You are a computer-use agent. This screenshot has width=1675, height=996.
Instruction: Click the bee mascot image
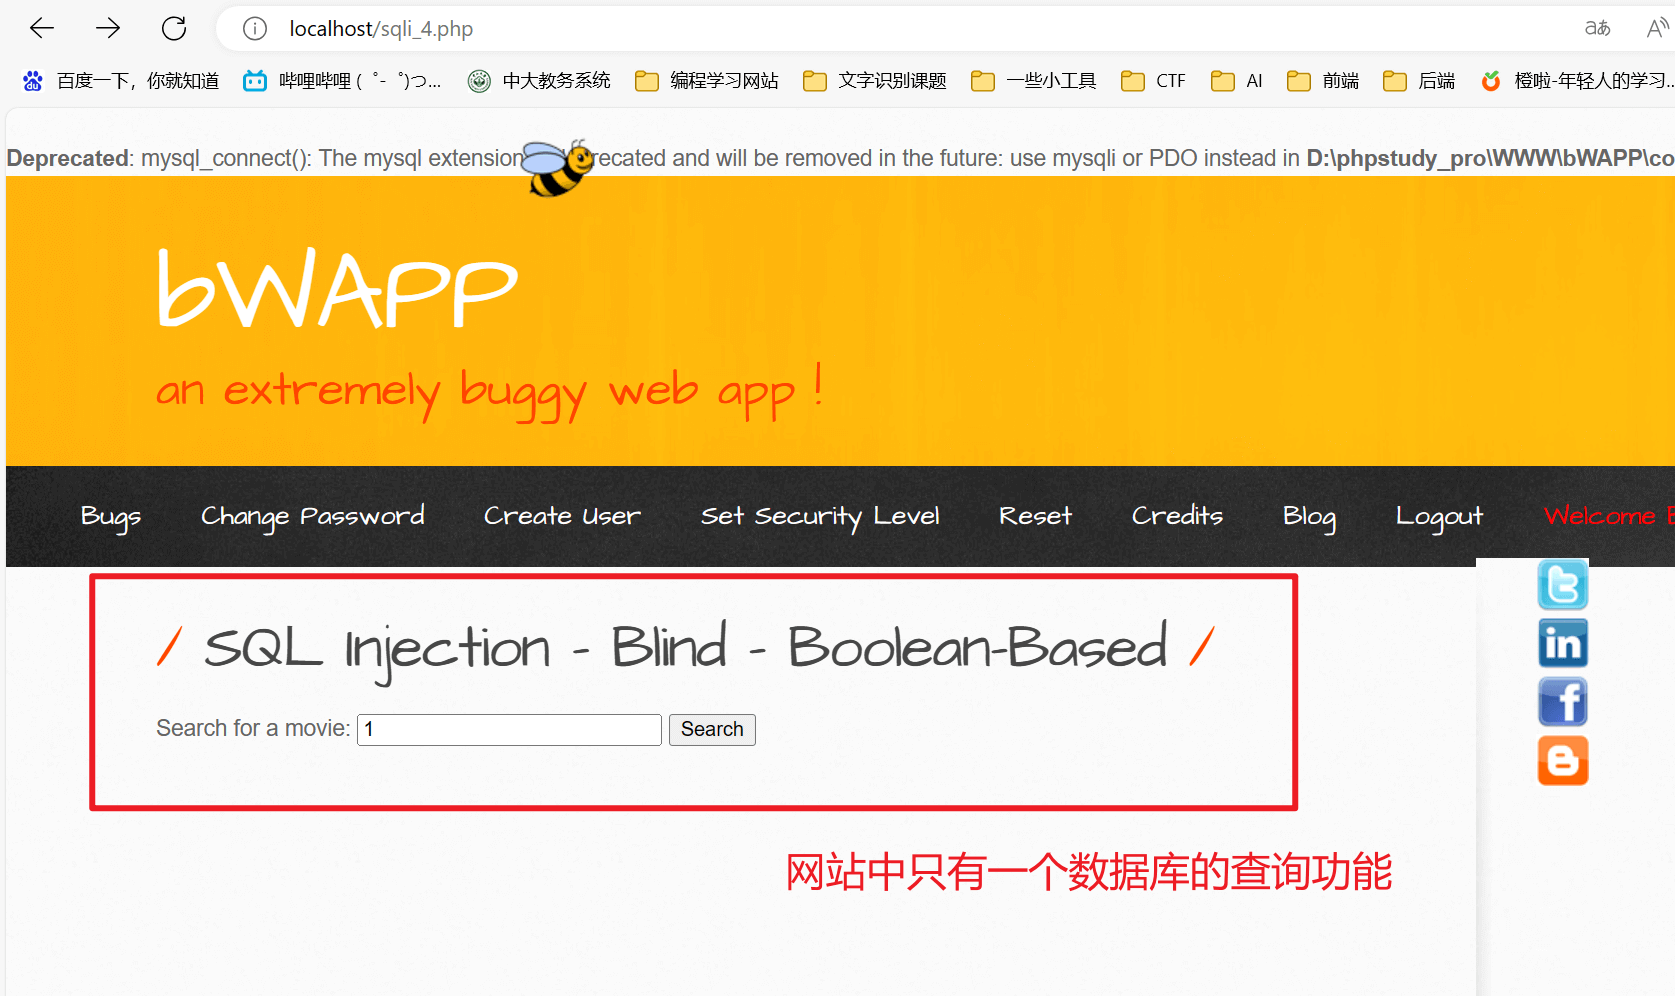pyautogui.click(x=557, y=167)
